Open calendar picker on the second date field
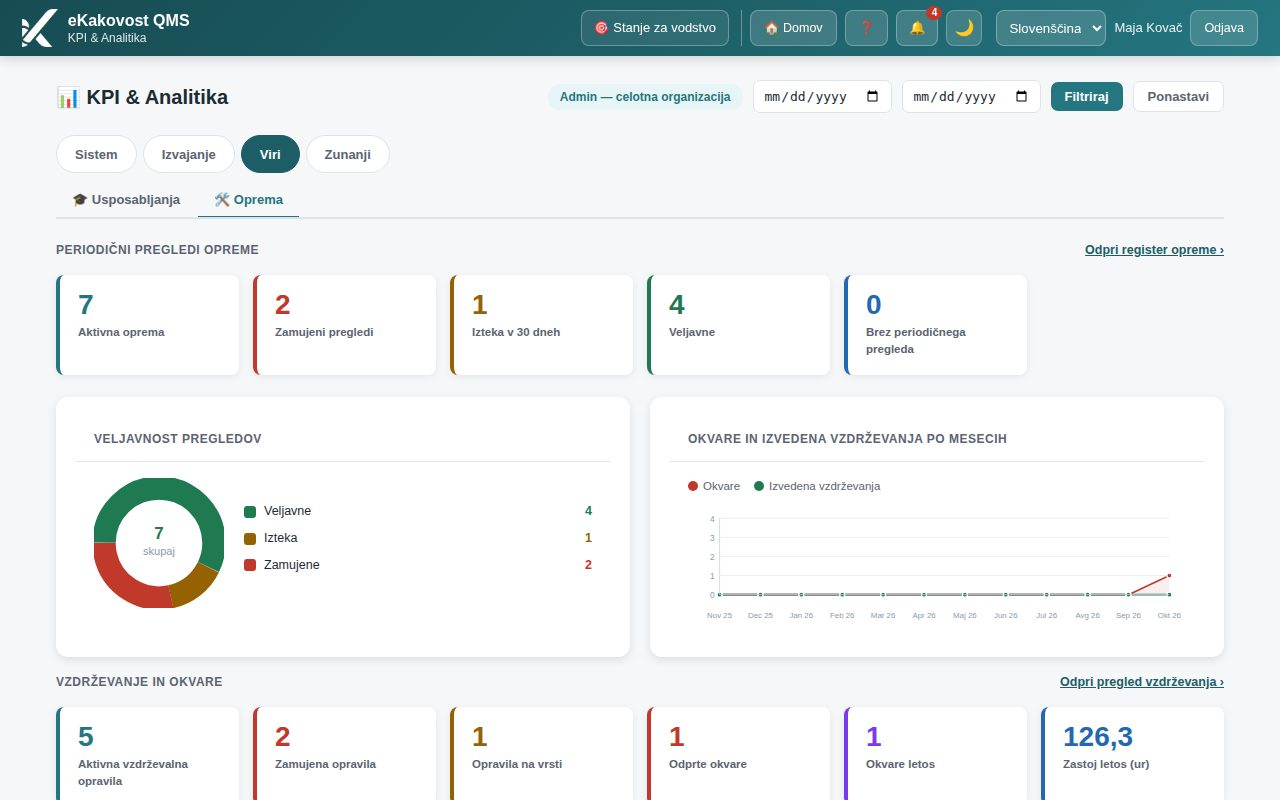1280x800 pixels. (x=1021, y=97)
